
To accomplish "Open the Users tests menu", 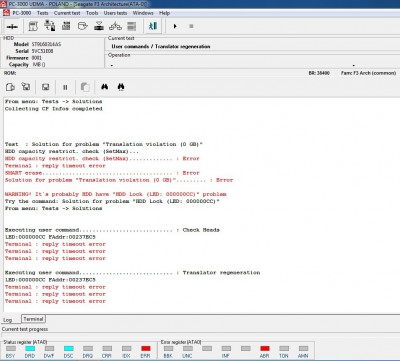I will pos(115,13).
